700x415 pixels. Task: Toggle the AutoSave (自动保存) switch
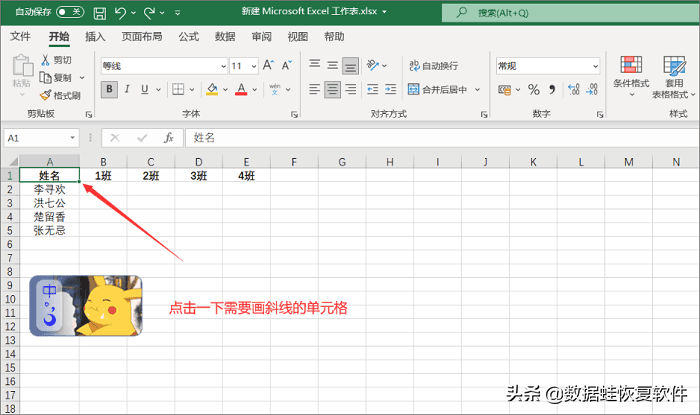(x=70, y=12)
